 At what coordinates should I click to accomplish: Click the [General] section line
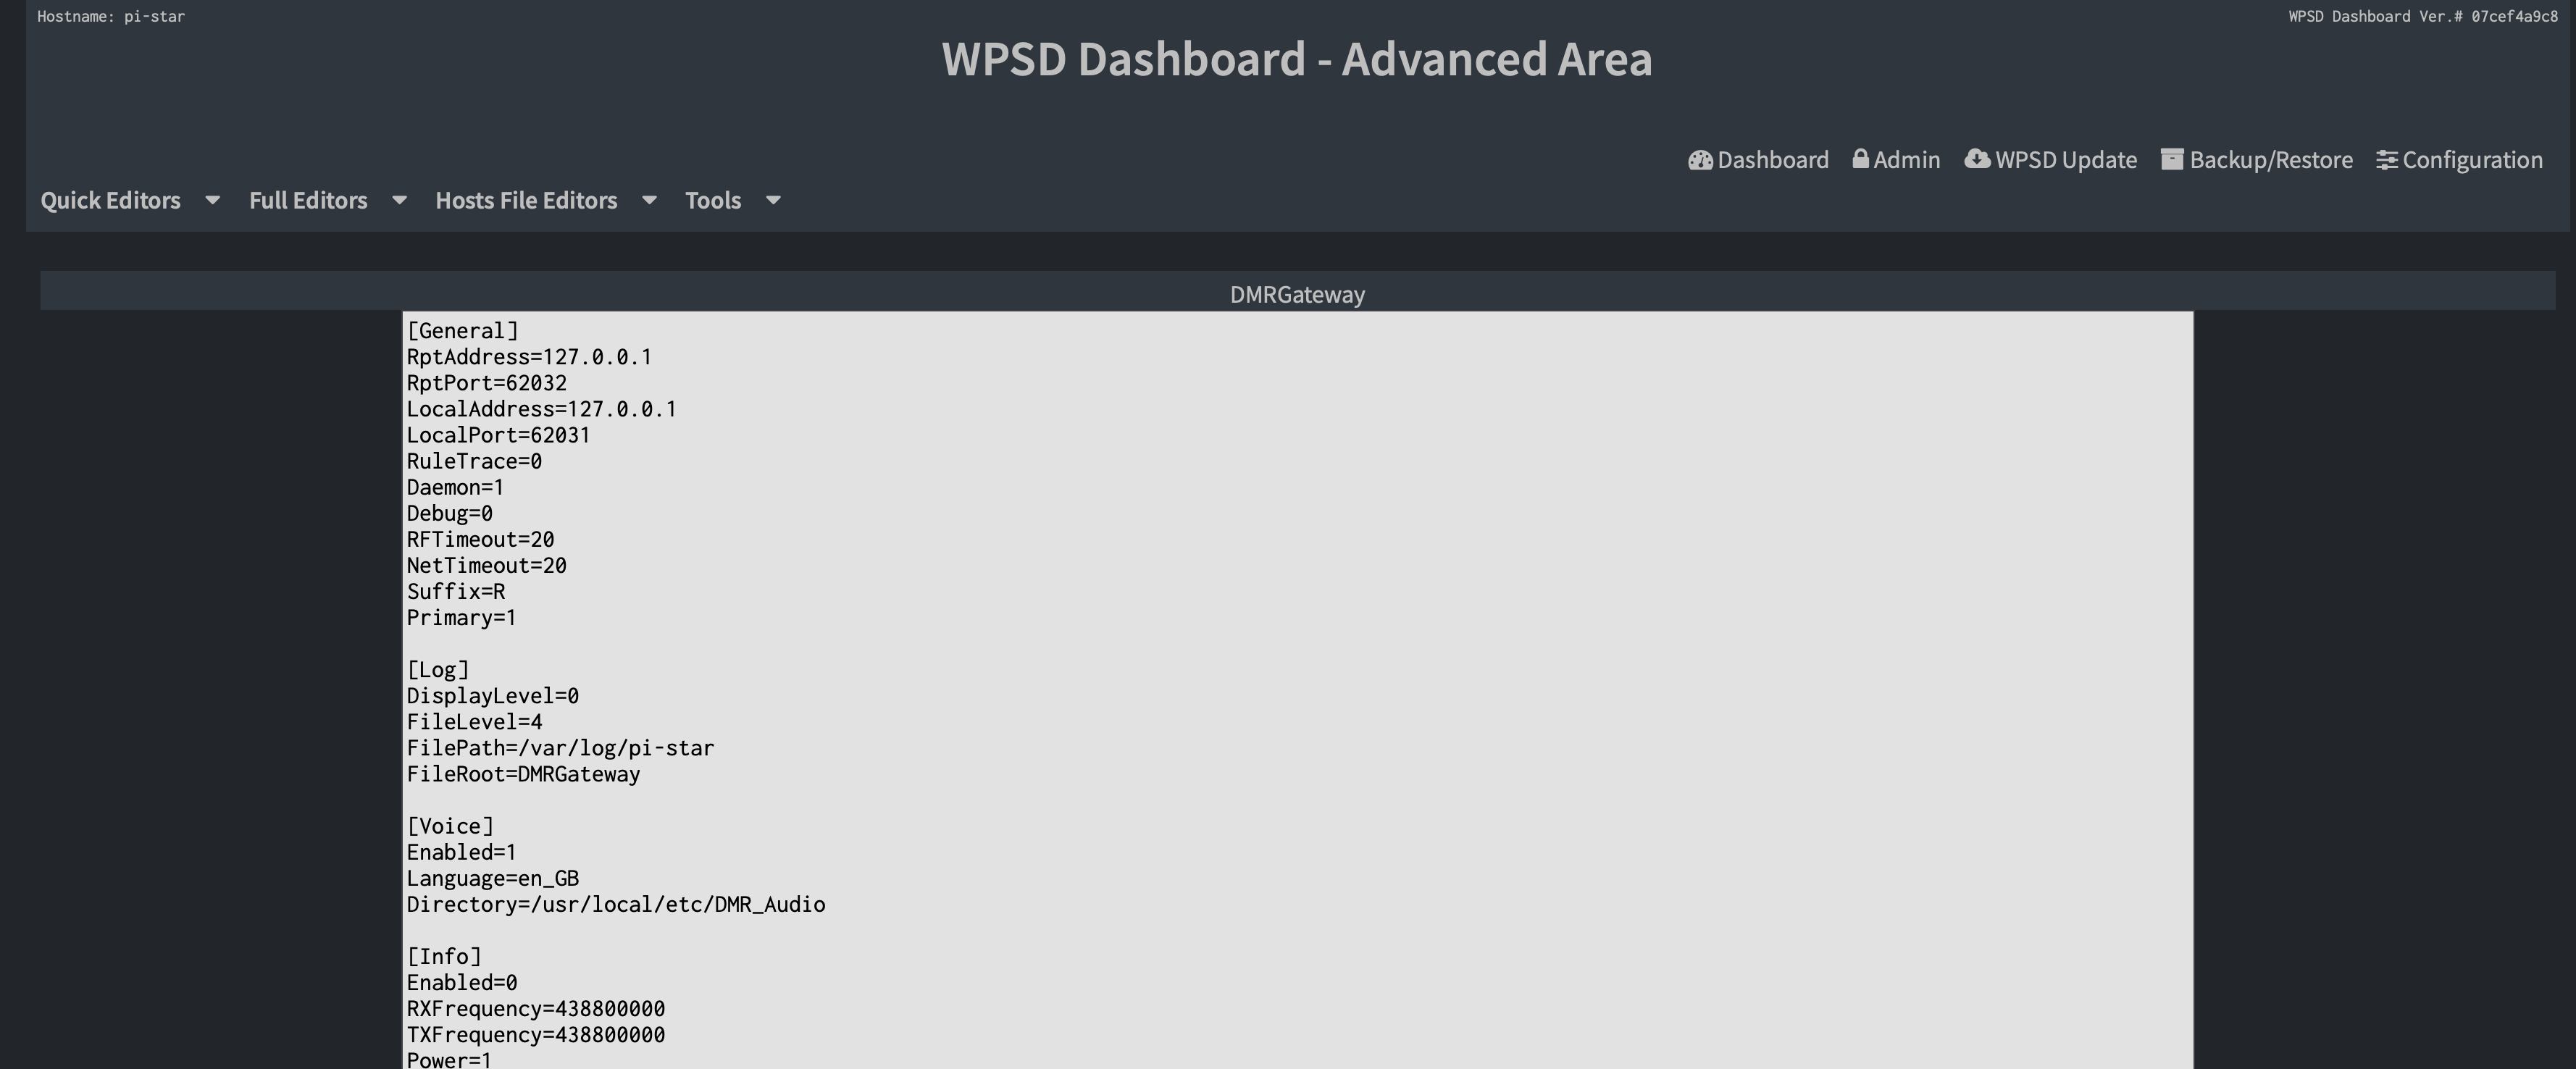coord(462,331)
